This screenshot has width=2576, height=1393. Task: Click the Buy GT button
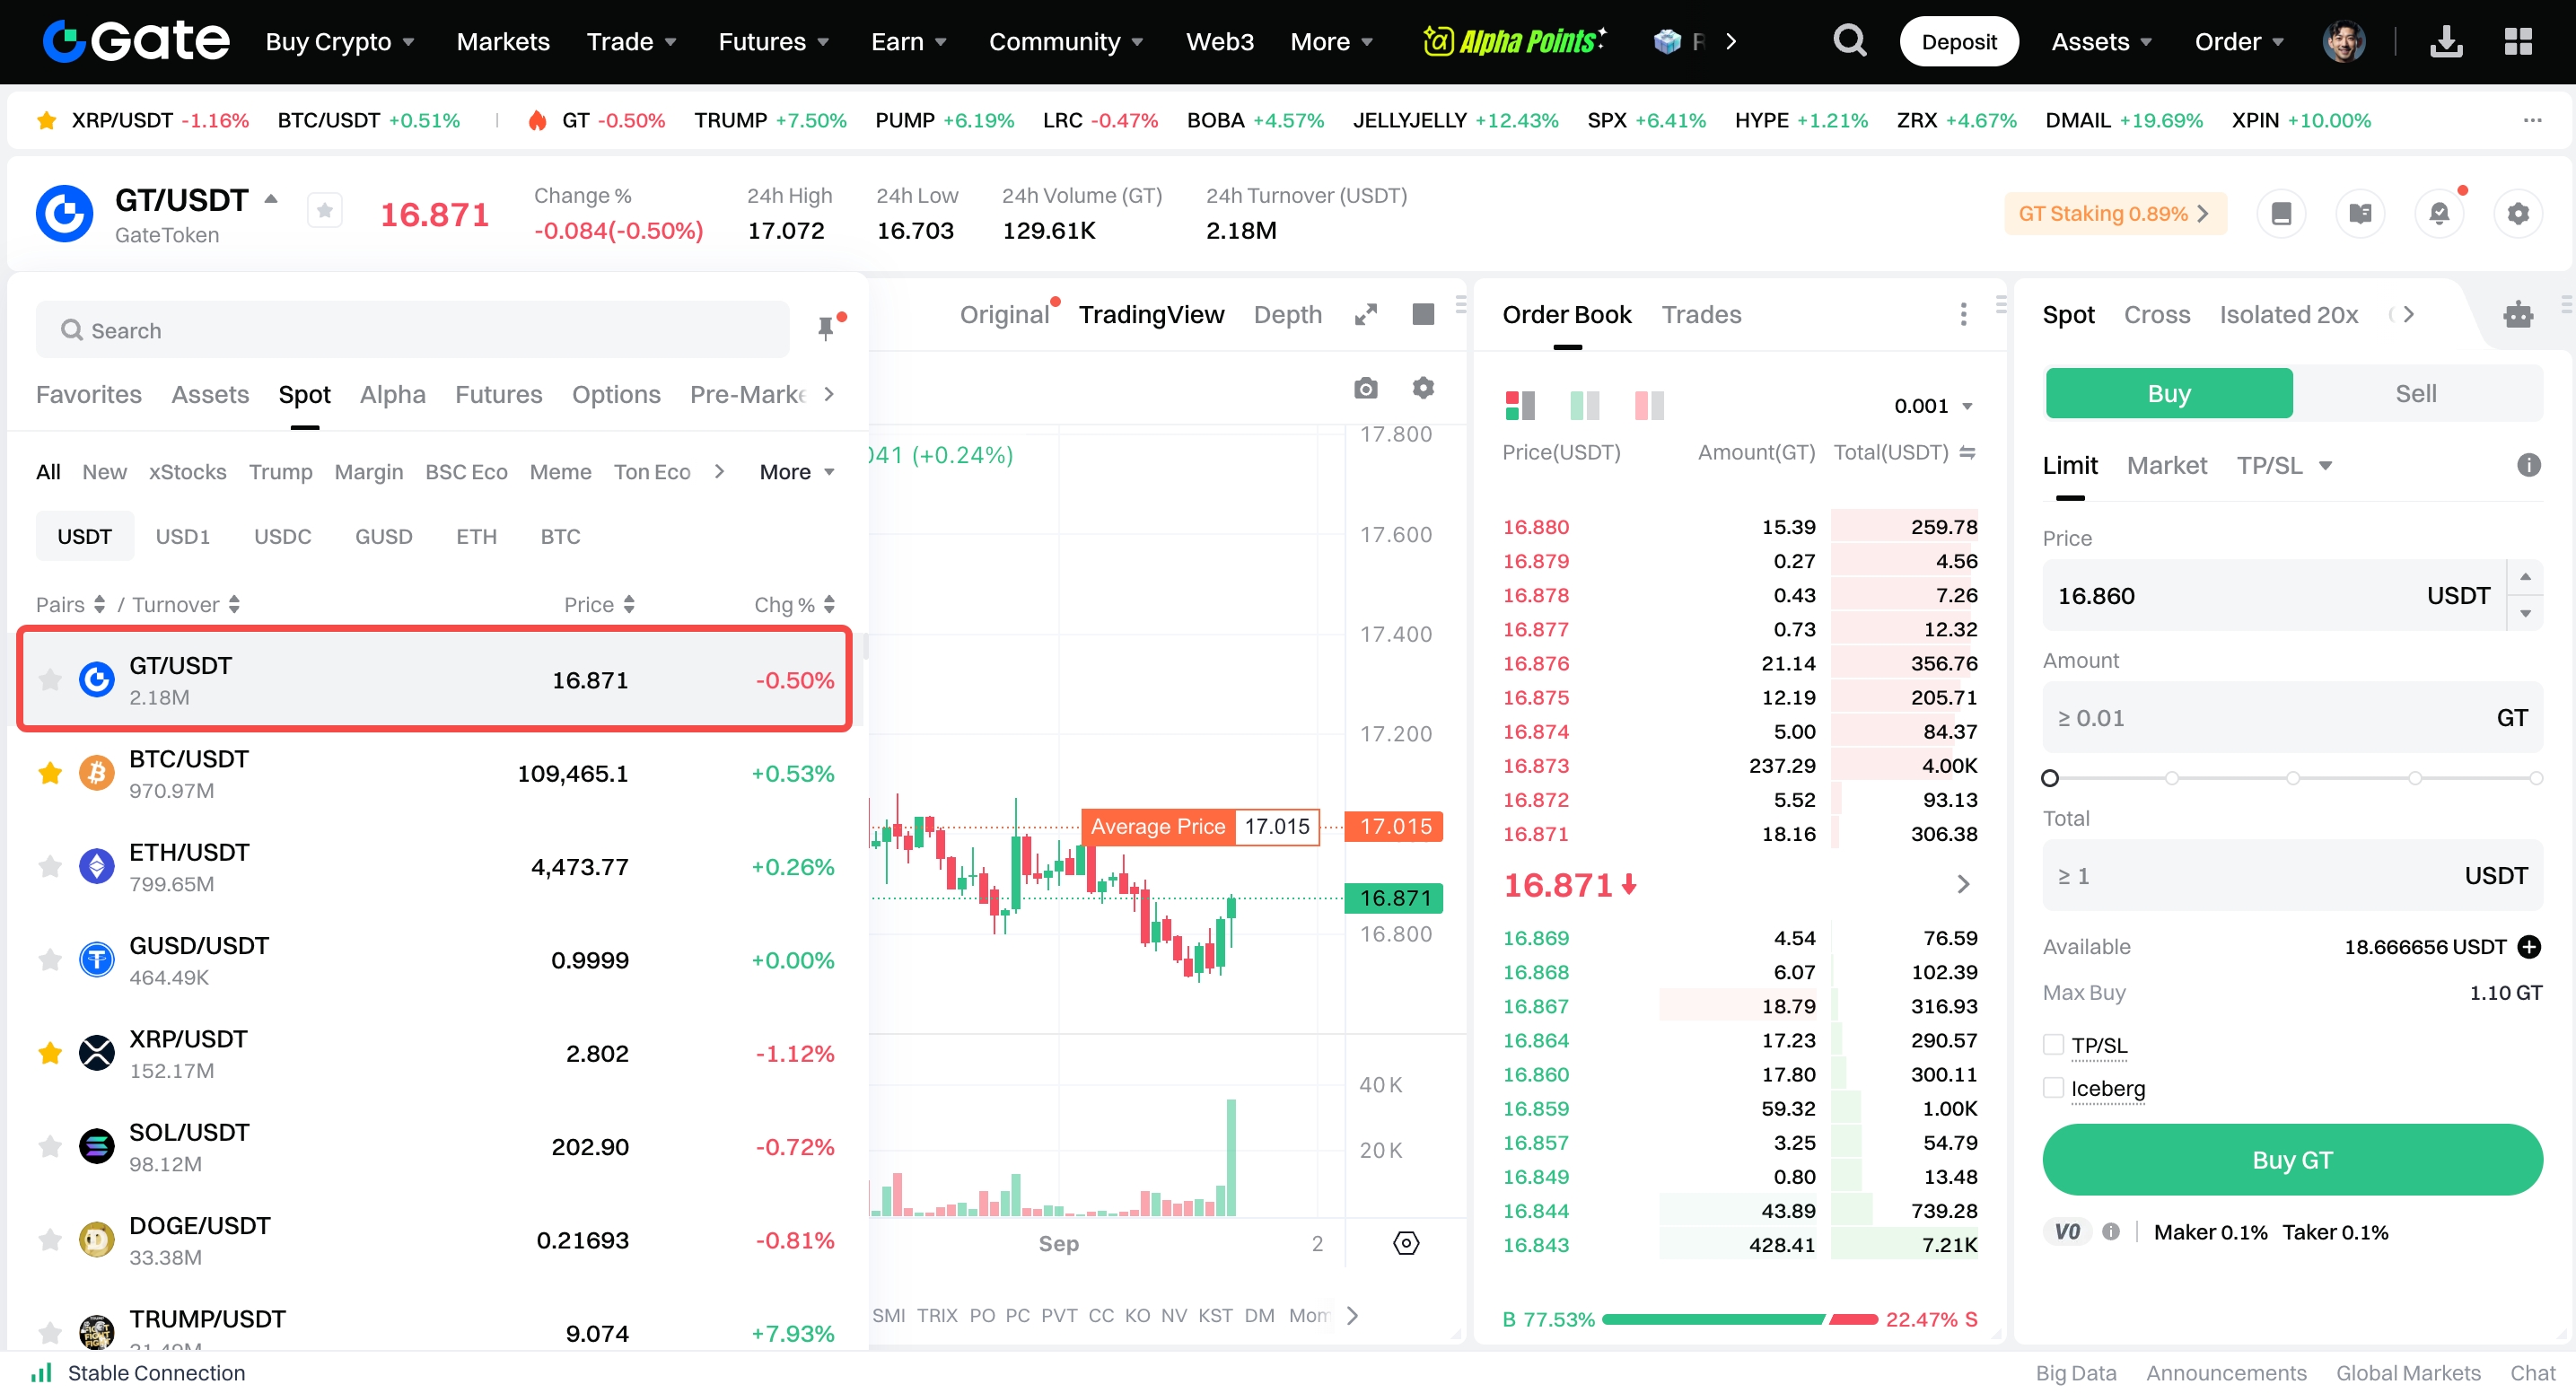click(2291, 1160)
